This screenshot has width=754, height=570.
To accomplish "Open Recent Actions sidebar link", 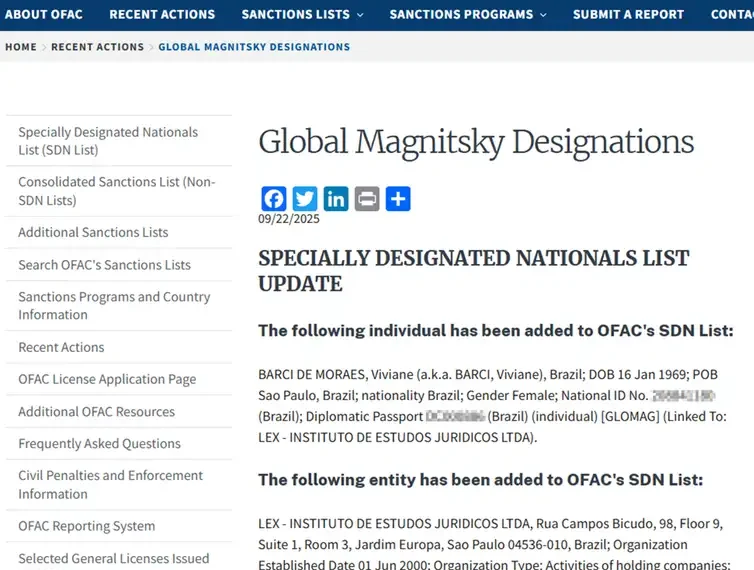I will [x=61, y=347].
